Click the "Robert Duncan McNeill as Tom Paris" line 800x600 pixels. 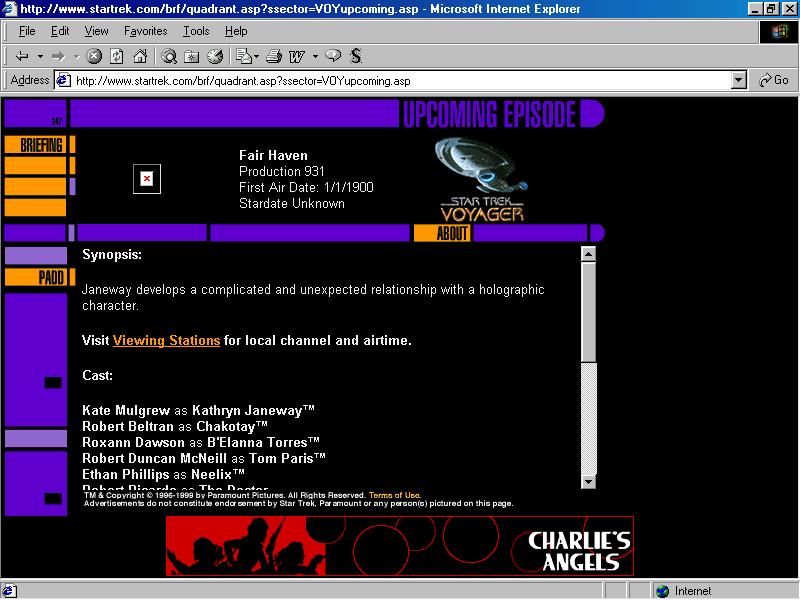(x=204, y=458)
